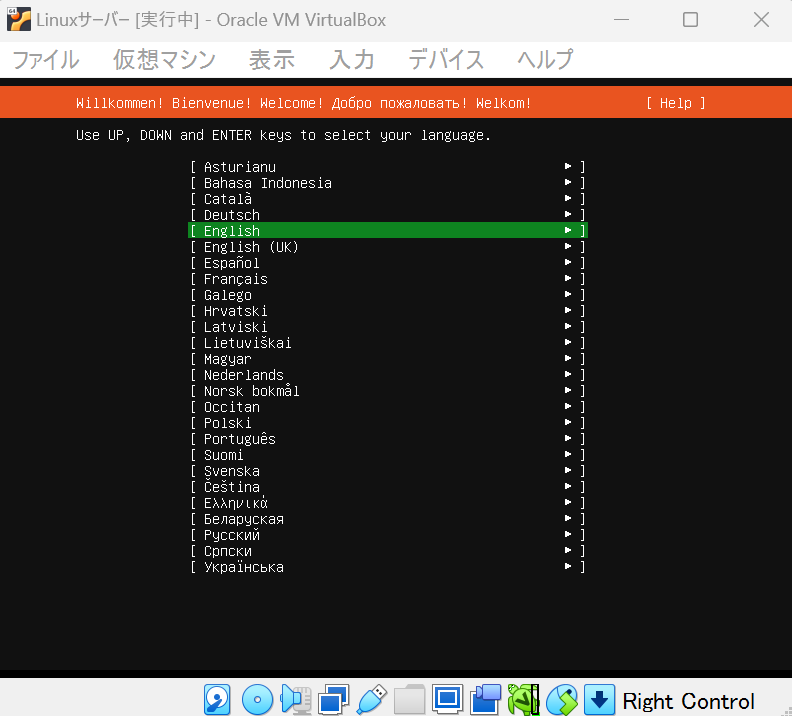Choose Español as the installer language
Viewport: 792px width, 716px height.
pos(387,263)
